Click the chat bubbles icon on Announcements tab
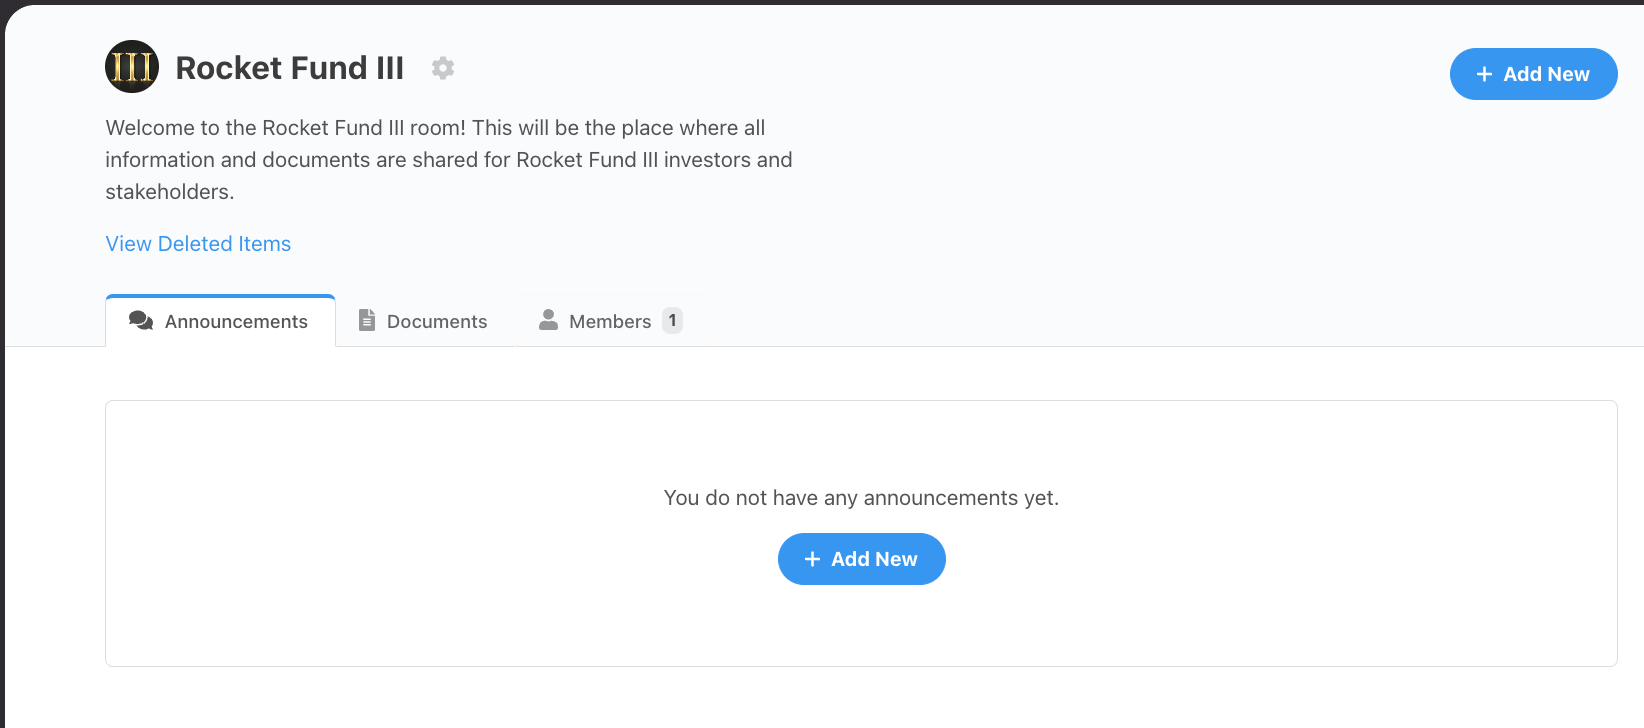This screenshot has height=728, width=1644. pos(141,321)
